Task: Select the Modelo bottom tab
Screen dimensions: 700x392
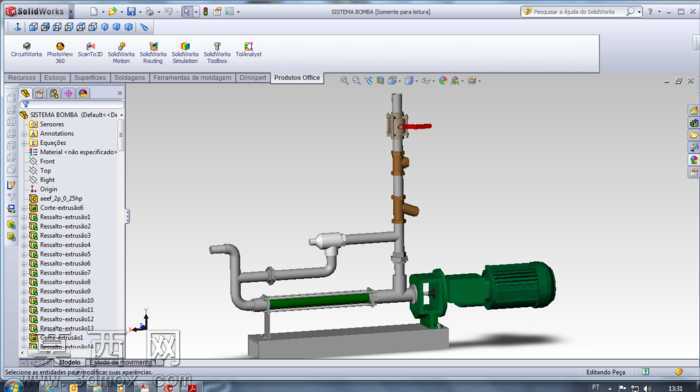Action: click(x=70, y=363)
